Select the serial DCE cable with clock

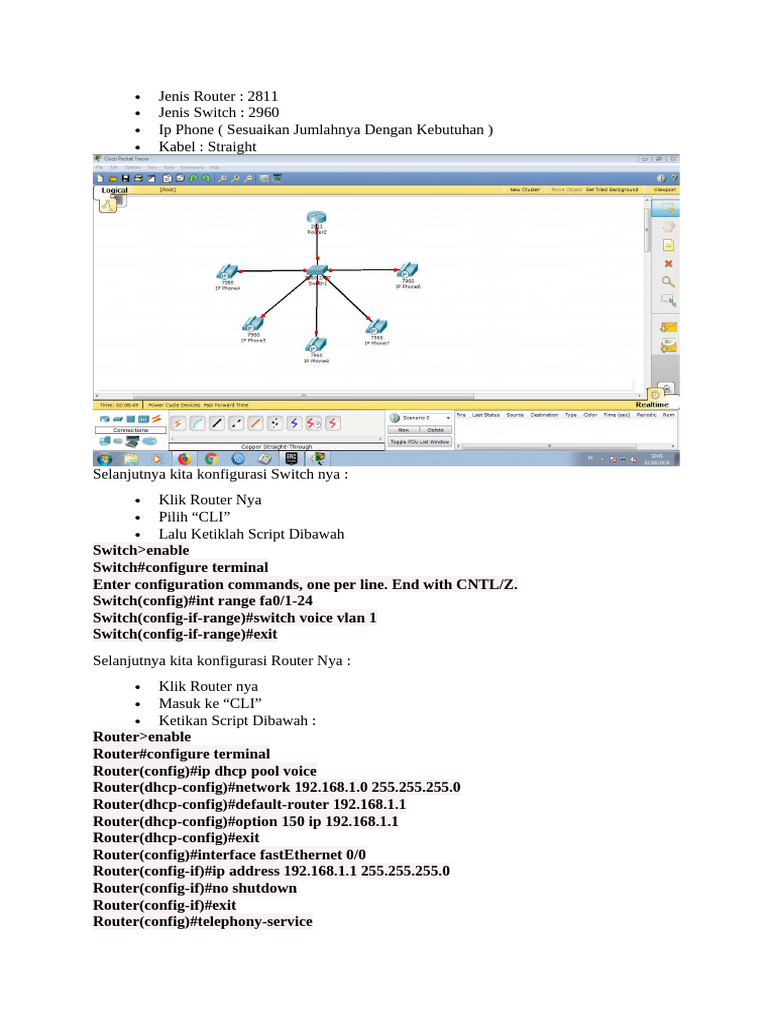click(313, 424)
